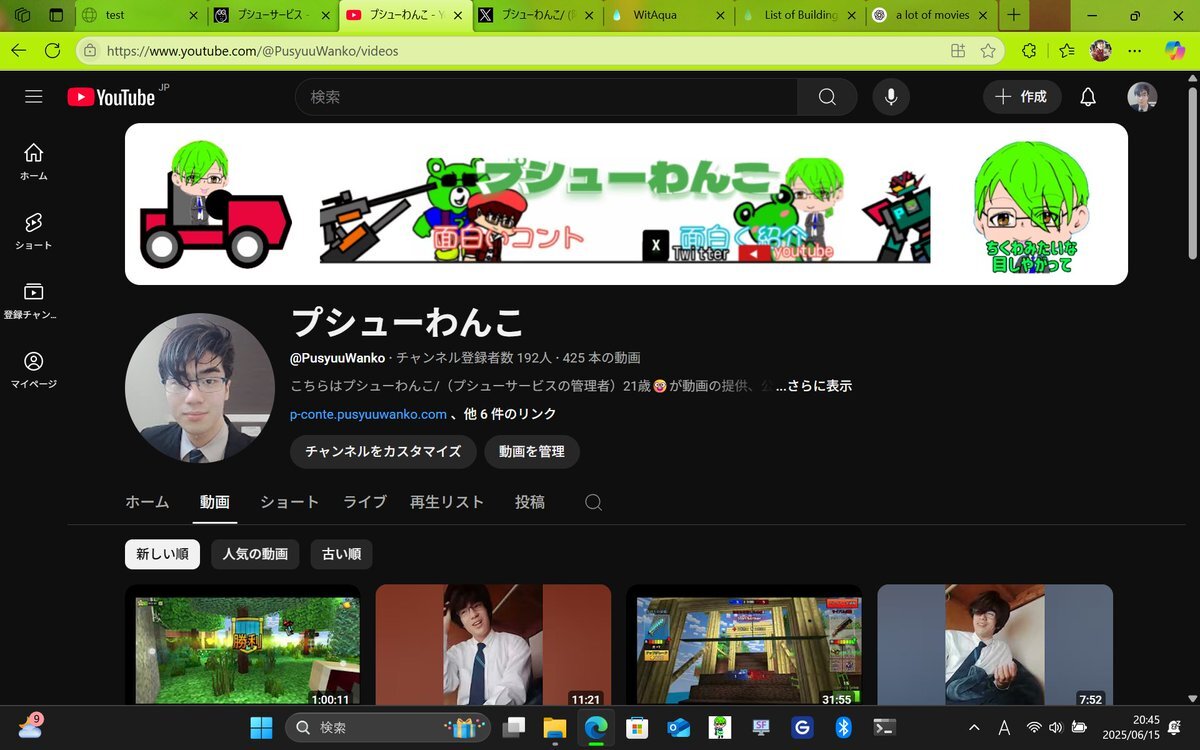Open the channel 投稿 tab
1200x750 pixels.
pos(530,502)
